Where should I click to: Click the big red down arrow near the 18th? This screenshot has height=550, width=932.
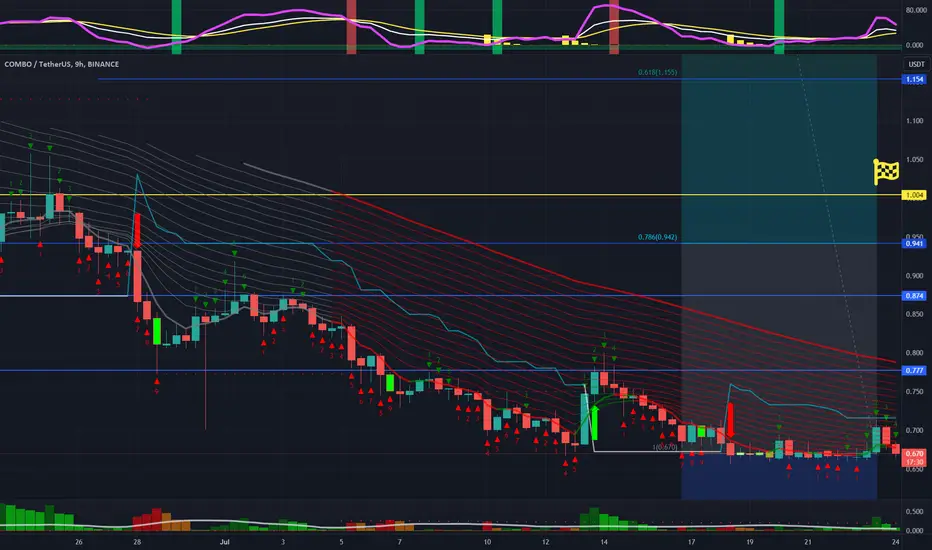(x=731, y=420)
